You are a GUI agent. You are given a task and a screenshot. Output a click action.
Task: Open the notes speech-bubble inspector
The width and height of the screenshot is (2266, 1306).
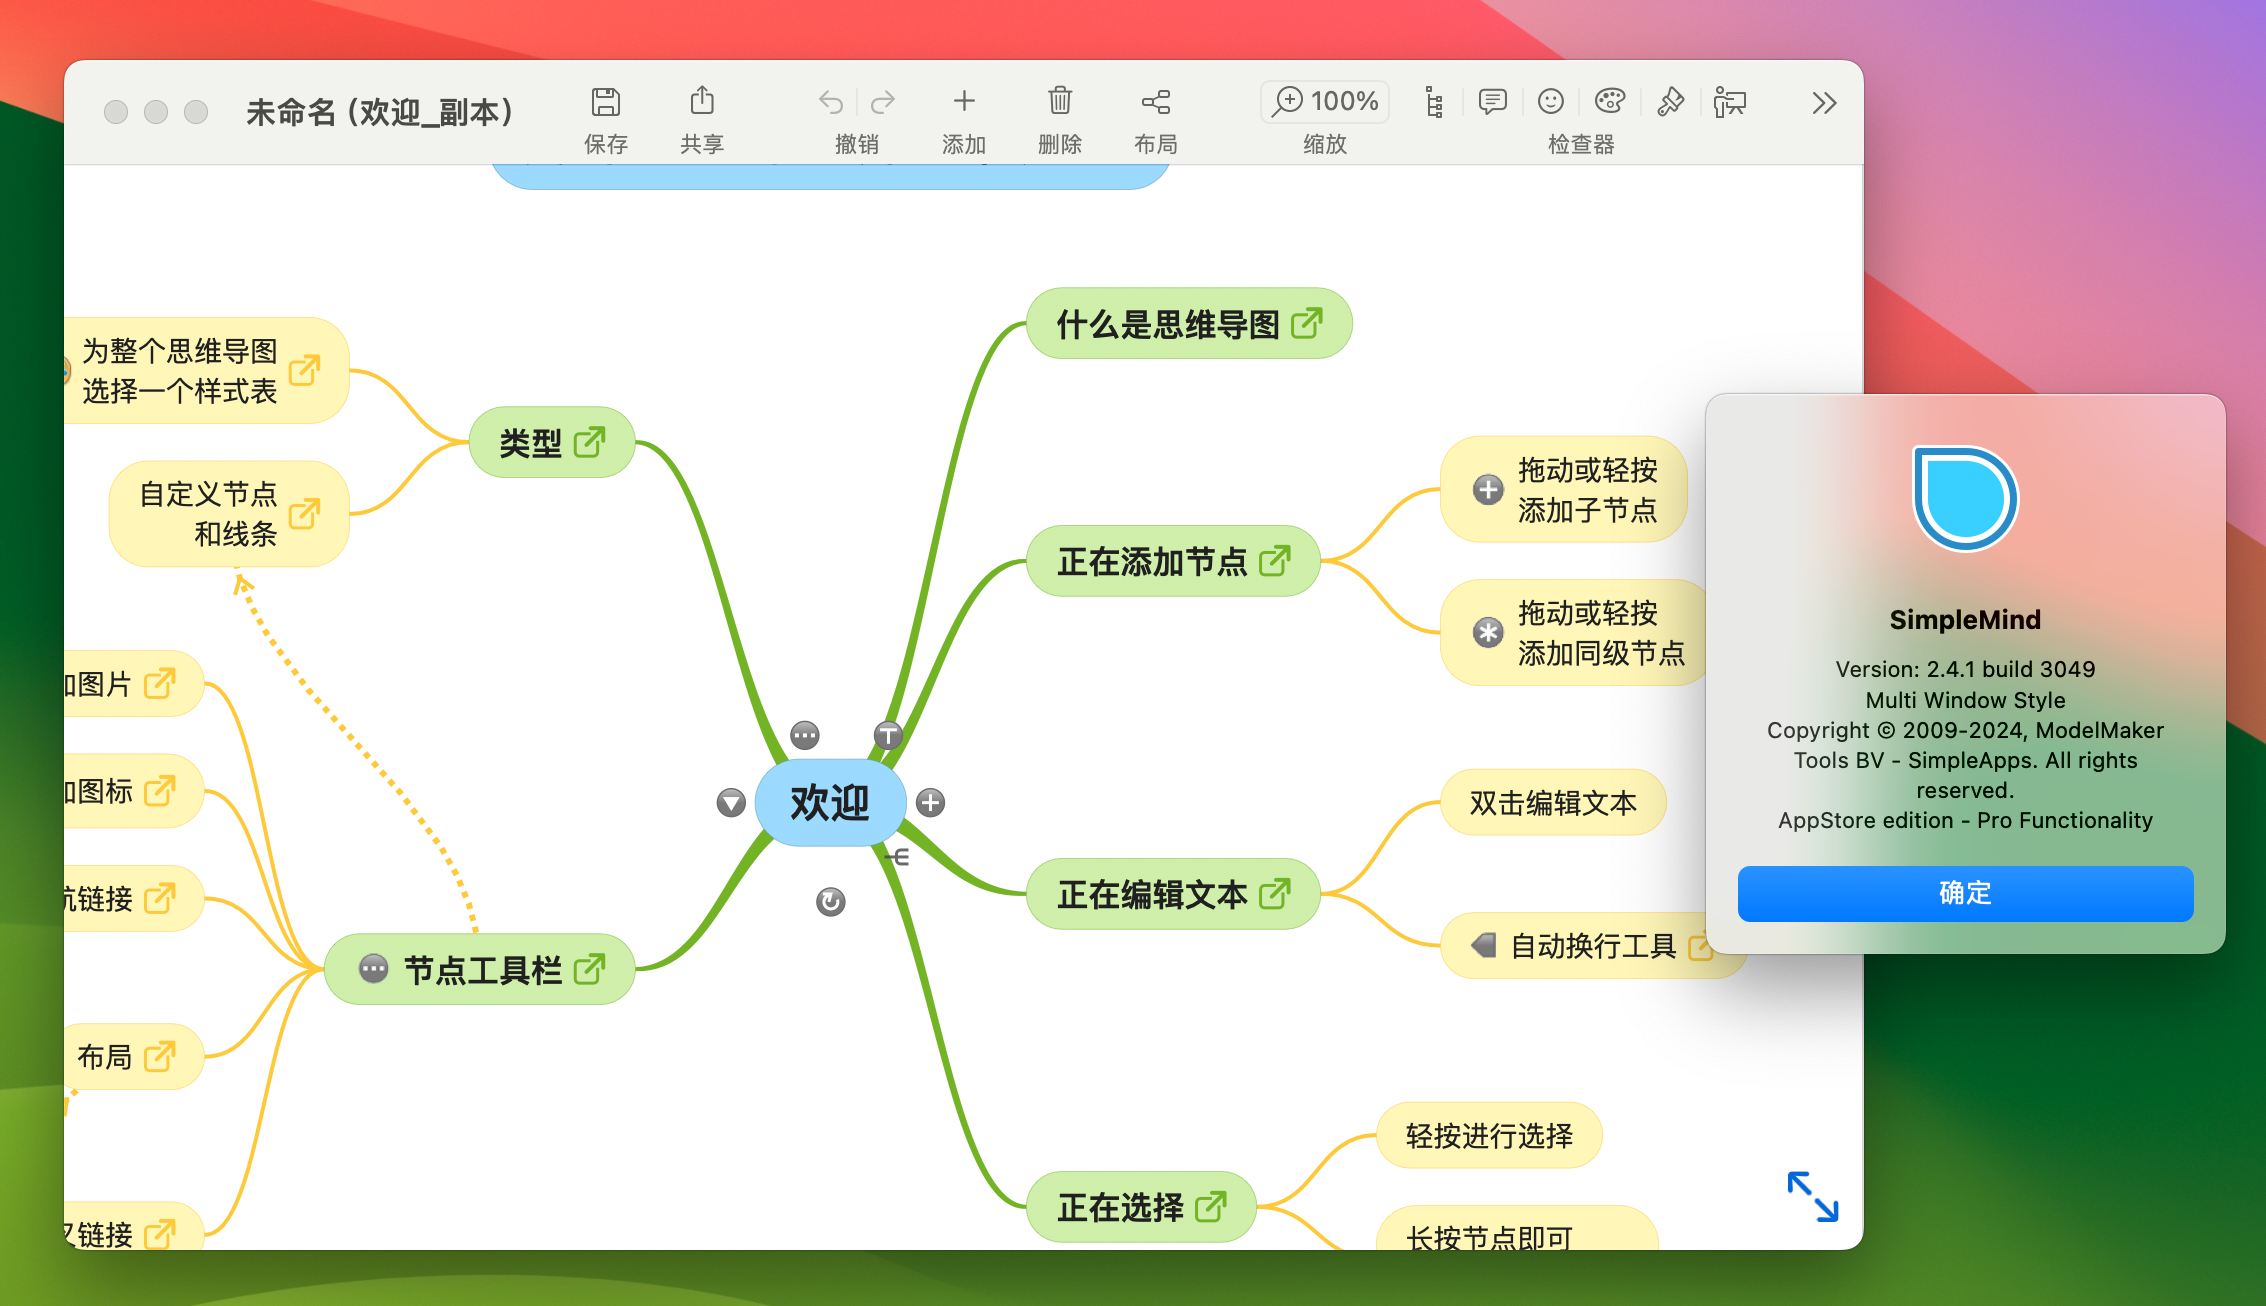pos(1493,102)
